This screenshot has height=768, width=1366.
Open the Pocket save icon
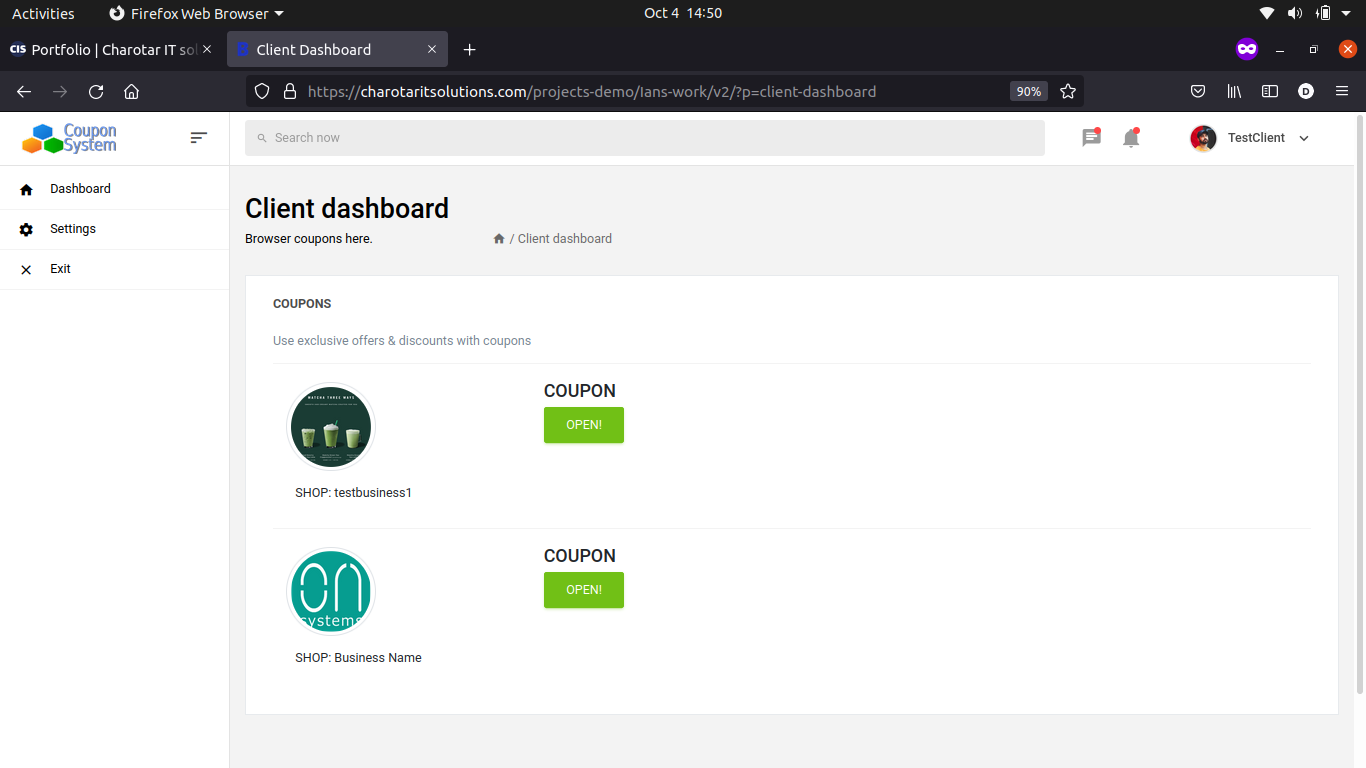[1198, 91]
